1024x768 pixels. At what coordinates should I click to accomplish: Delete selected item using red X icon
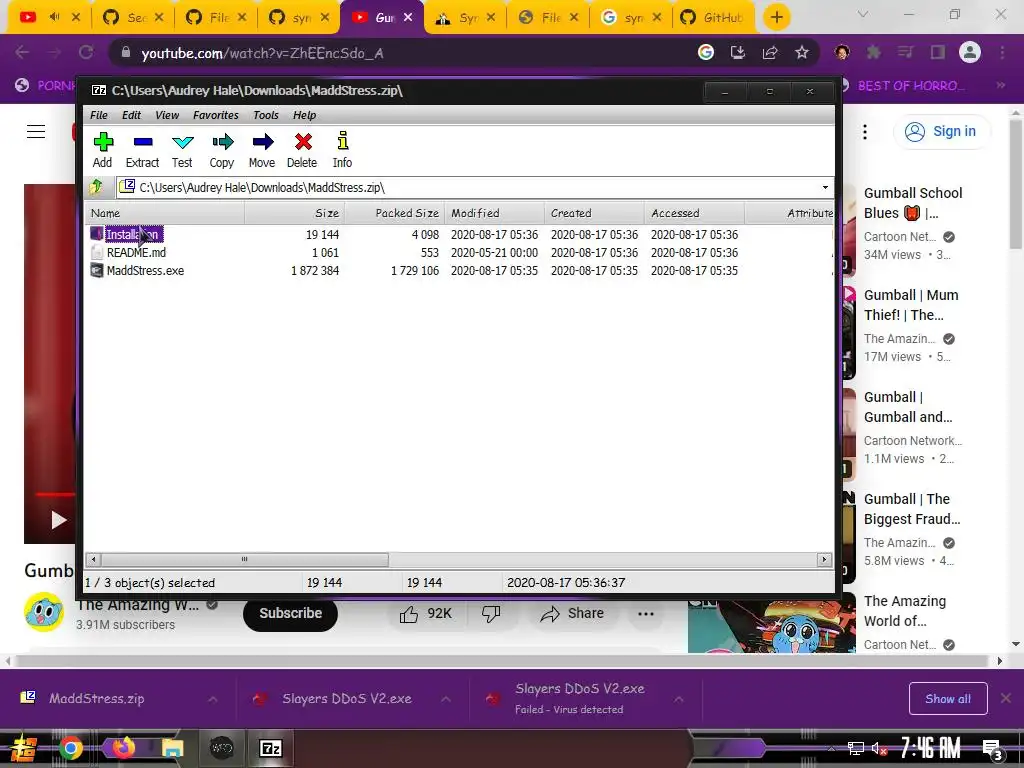click(x=302, y=150)
